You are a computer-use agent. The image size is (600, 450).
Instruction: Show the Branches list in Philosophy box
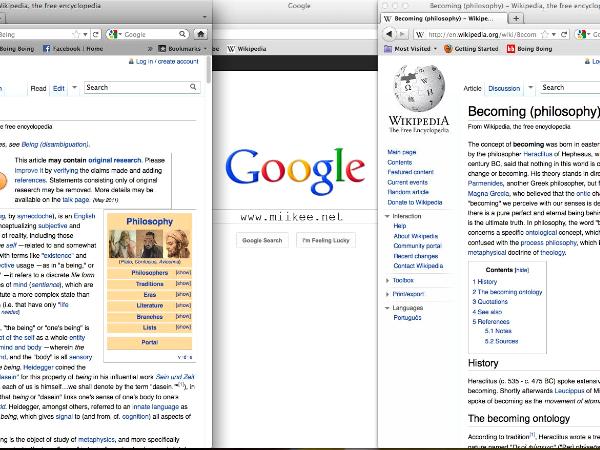(183, 316)
